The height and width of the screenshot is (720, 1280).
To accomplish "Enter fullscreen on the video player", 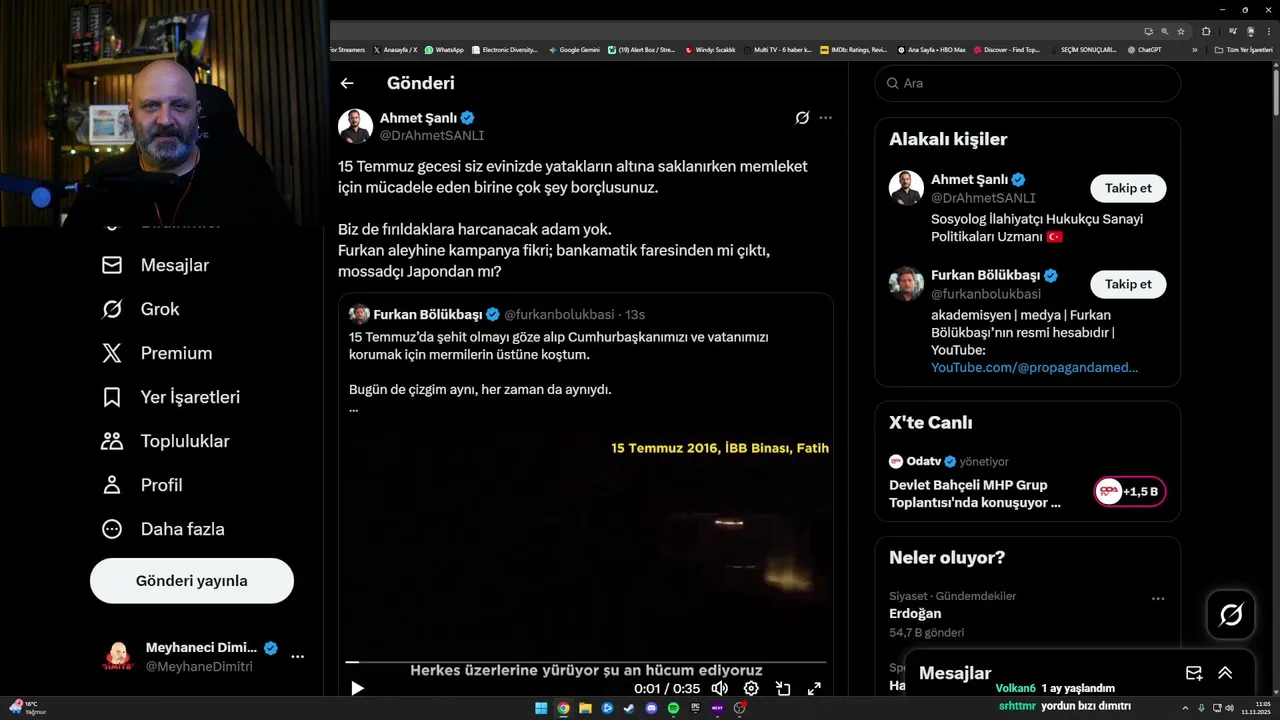I will (x=814, y=688).
